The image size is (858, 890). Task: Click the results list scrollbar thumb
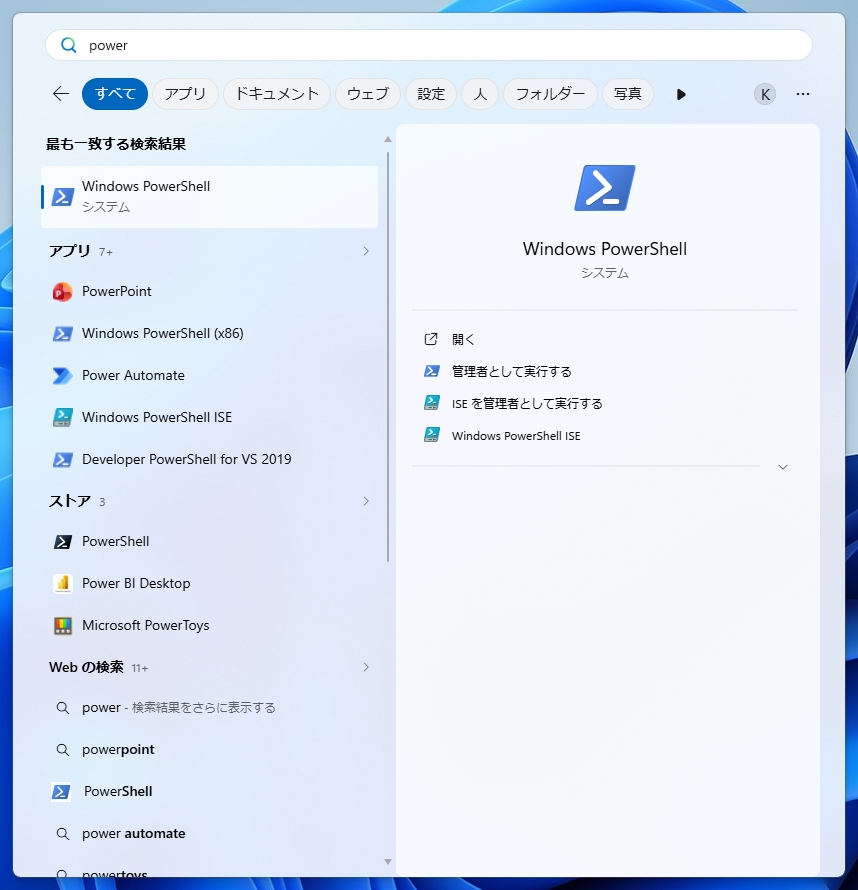coord(388,356)
